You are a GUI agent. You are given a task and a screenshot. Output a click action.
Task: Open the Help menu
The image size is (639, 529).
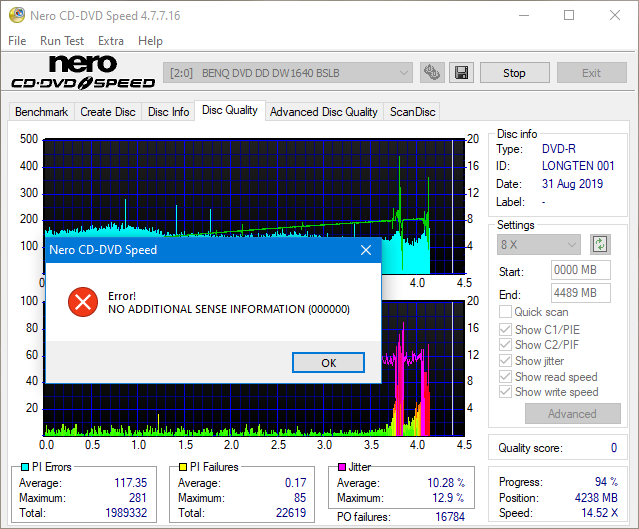pyautogui.click(x=150, y=41)
